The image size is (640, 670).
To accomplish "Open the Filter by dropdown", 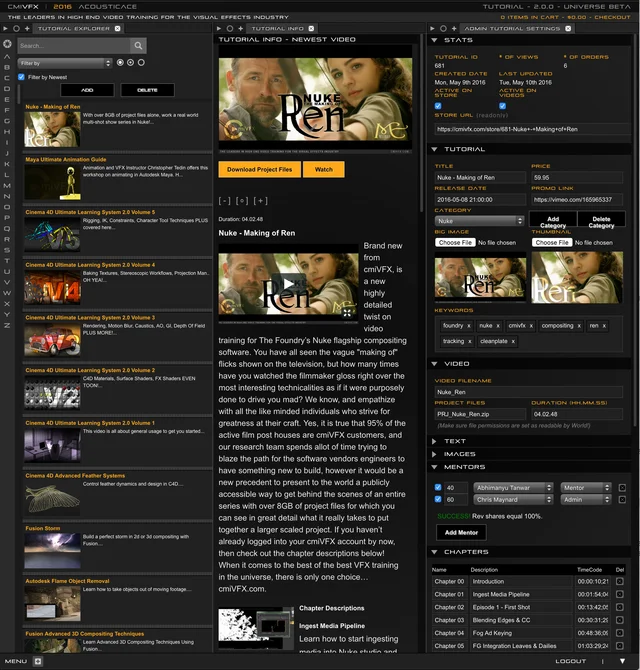I will pos(65,63).
